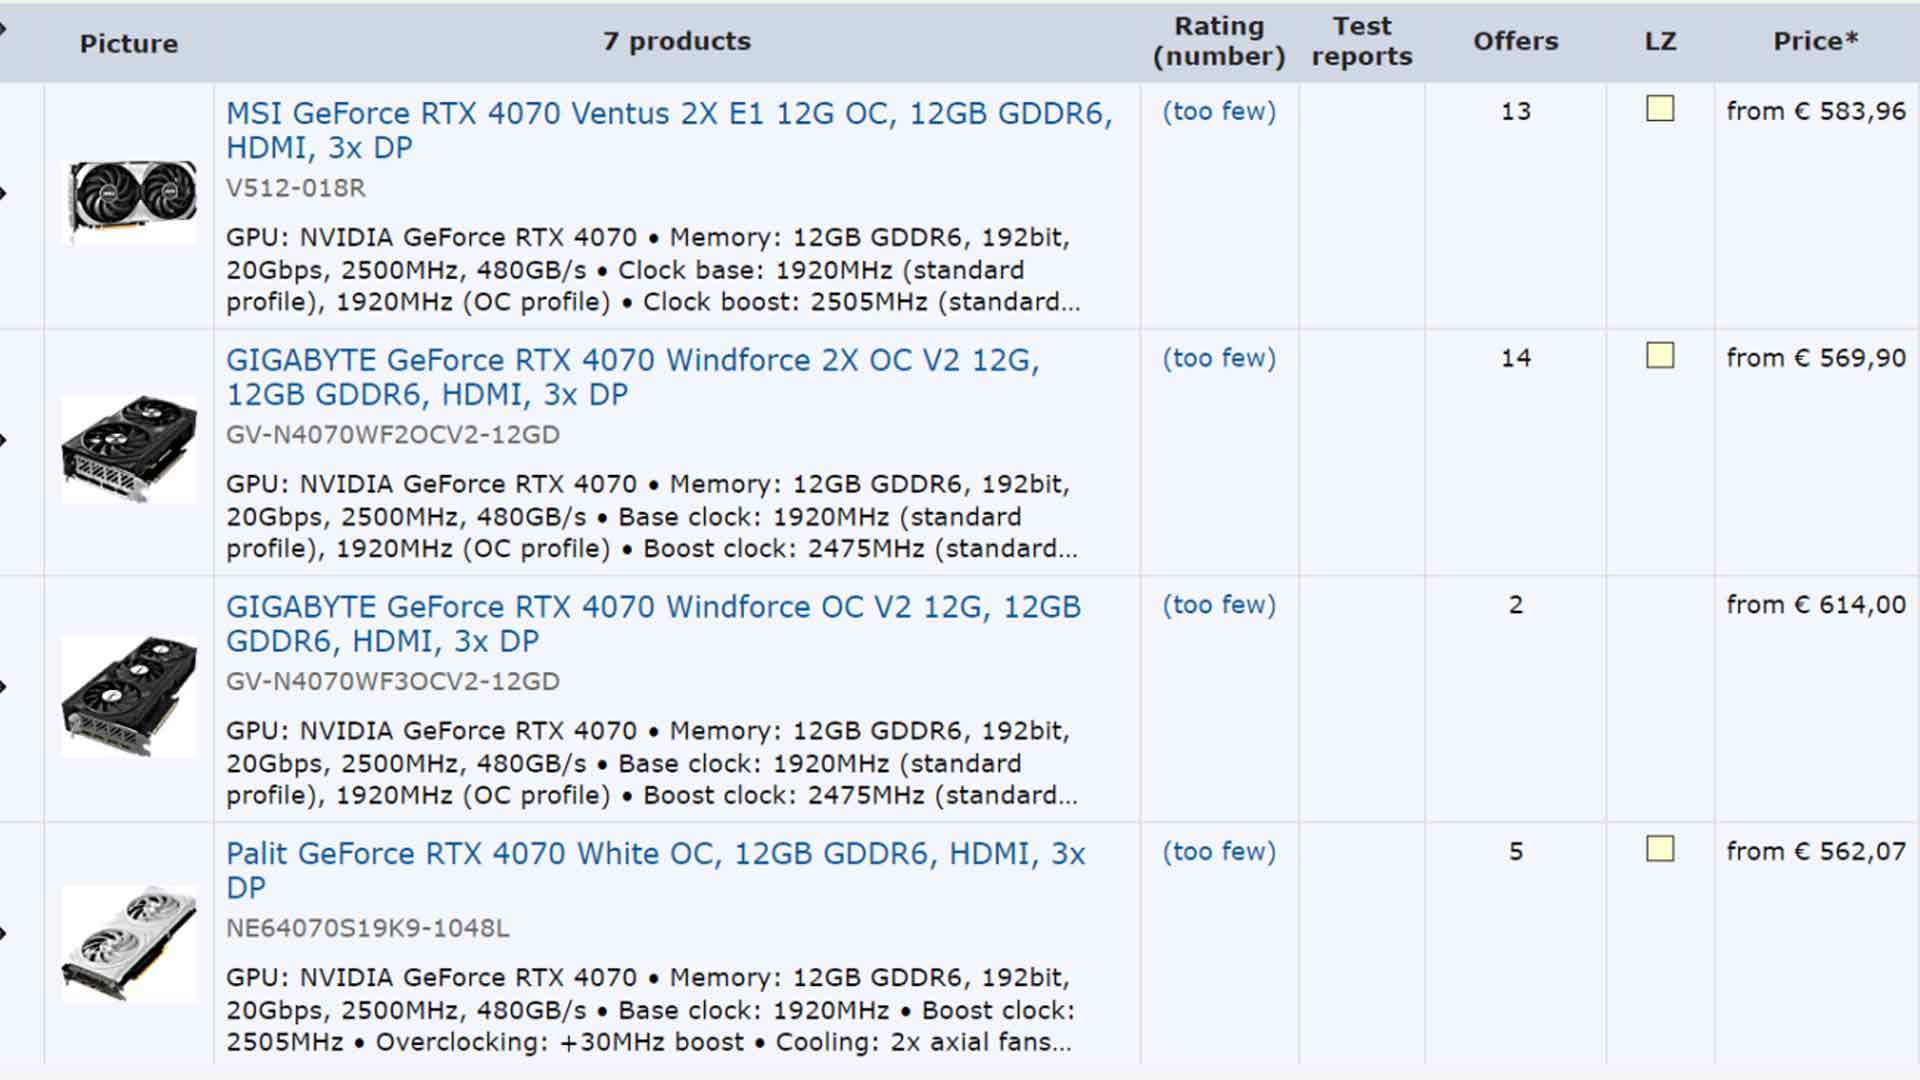
Task: Click price 'from € 583,96'
Action: coord(1816,111)
